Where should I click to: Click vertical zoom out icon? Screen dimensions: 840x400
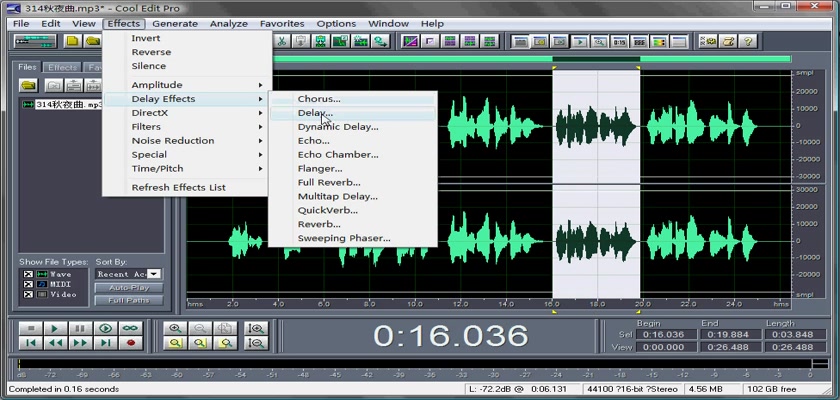[256, 343]
